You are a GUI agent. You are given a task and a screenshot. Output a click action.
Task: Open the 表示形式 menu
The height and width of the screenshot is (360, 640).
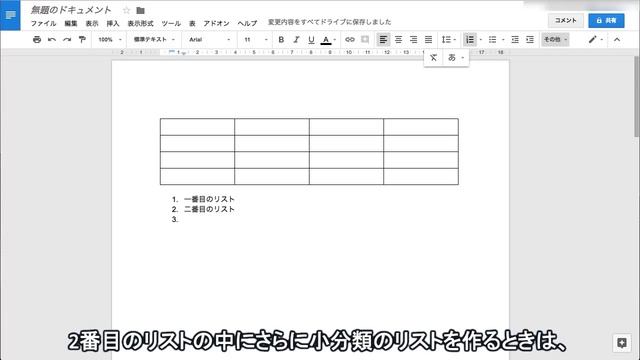[x=140, y=23]
